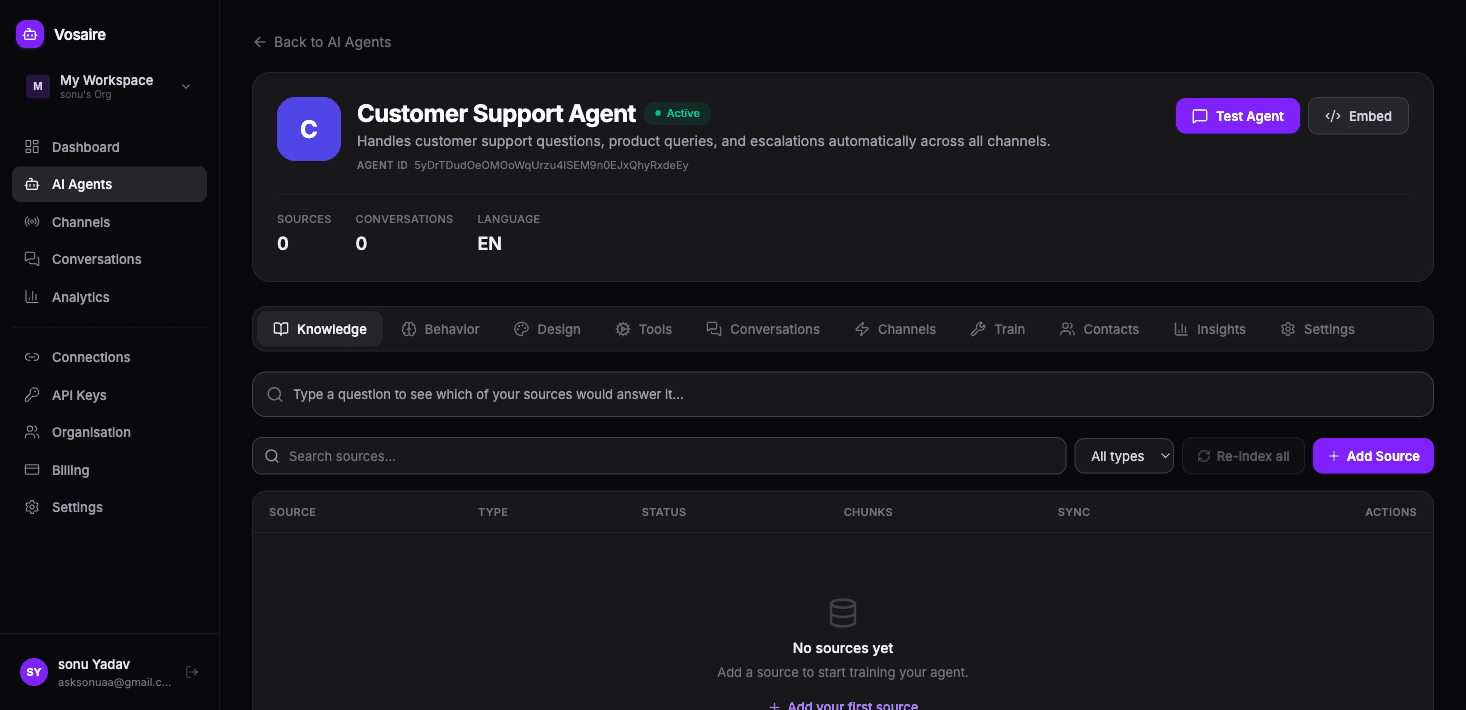Click the EN language value
This screenshot has width=1466, height=710.
pos(490,244)
